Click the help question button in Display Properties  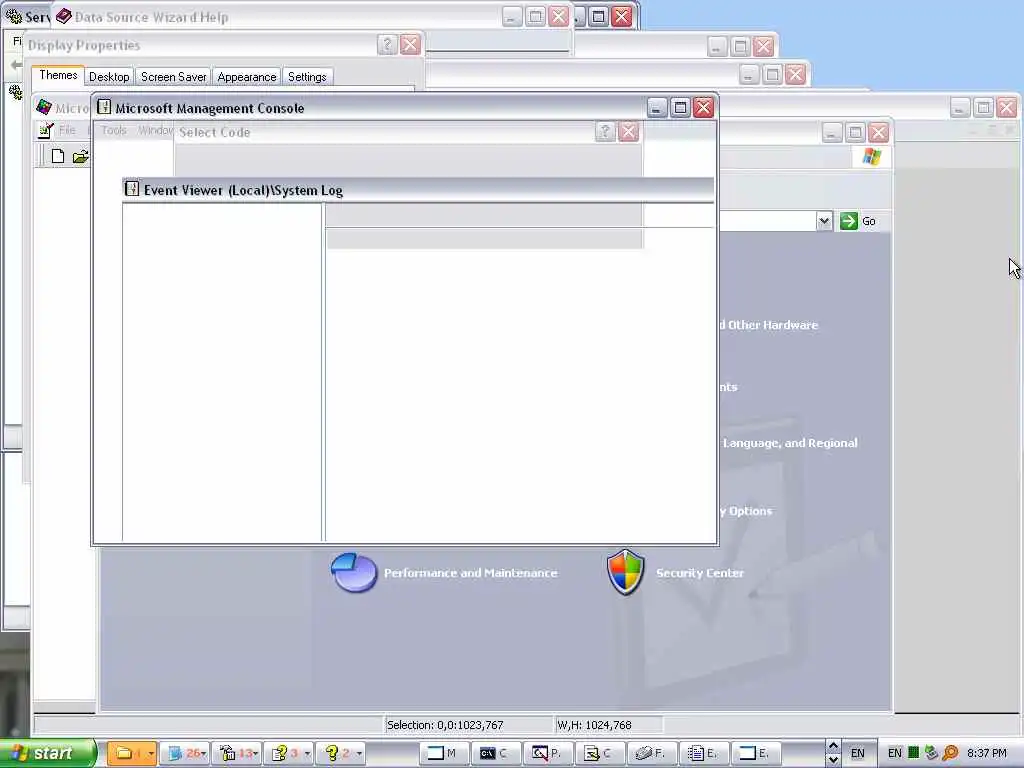[387, 44]
